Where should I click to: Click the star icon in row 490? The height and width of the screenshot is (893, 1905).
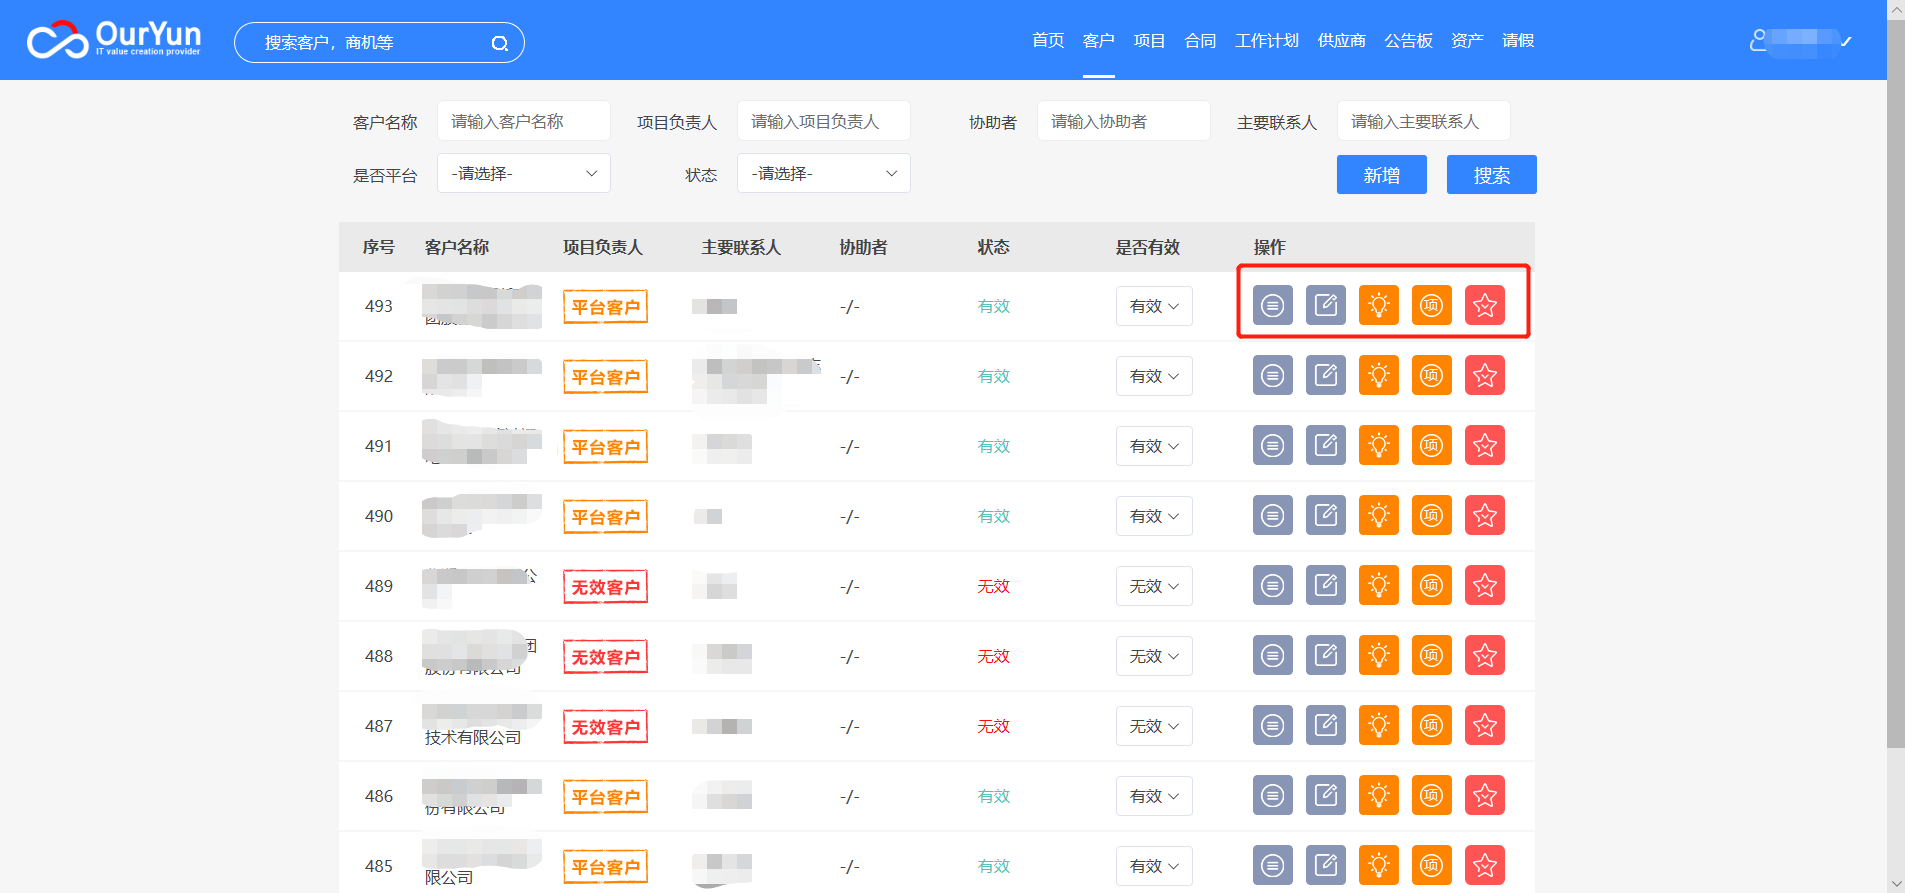1485,516
